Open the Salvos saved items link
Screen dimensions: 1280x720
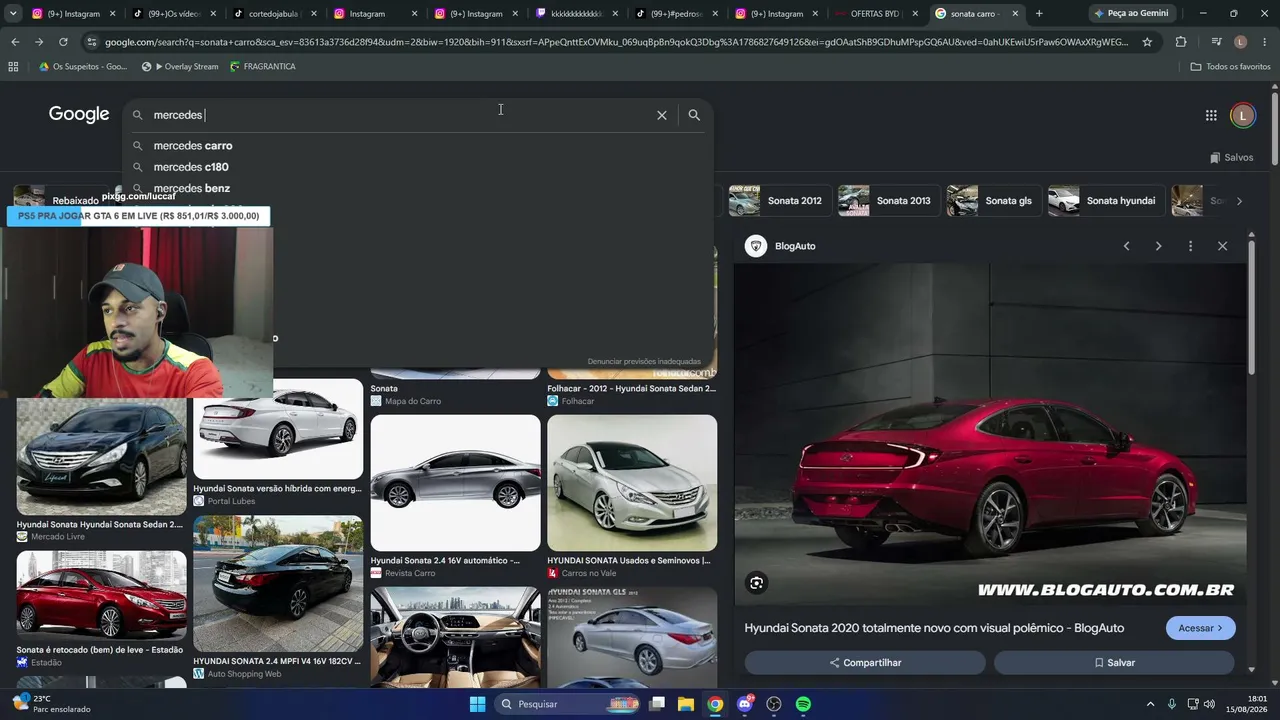pyautogui.click(x=1231, y=157)
